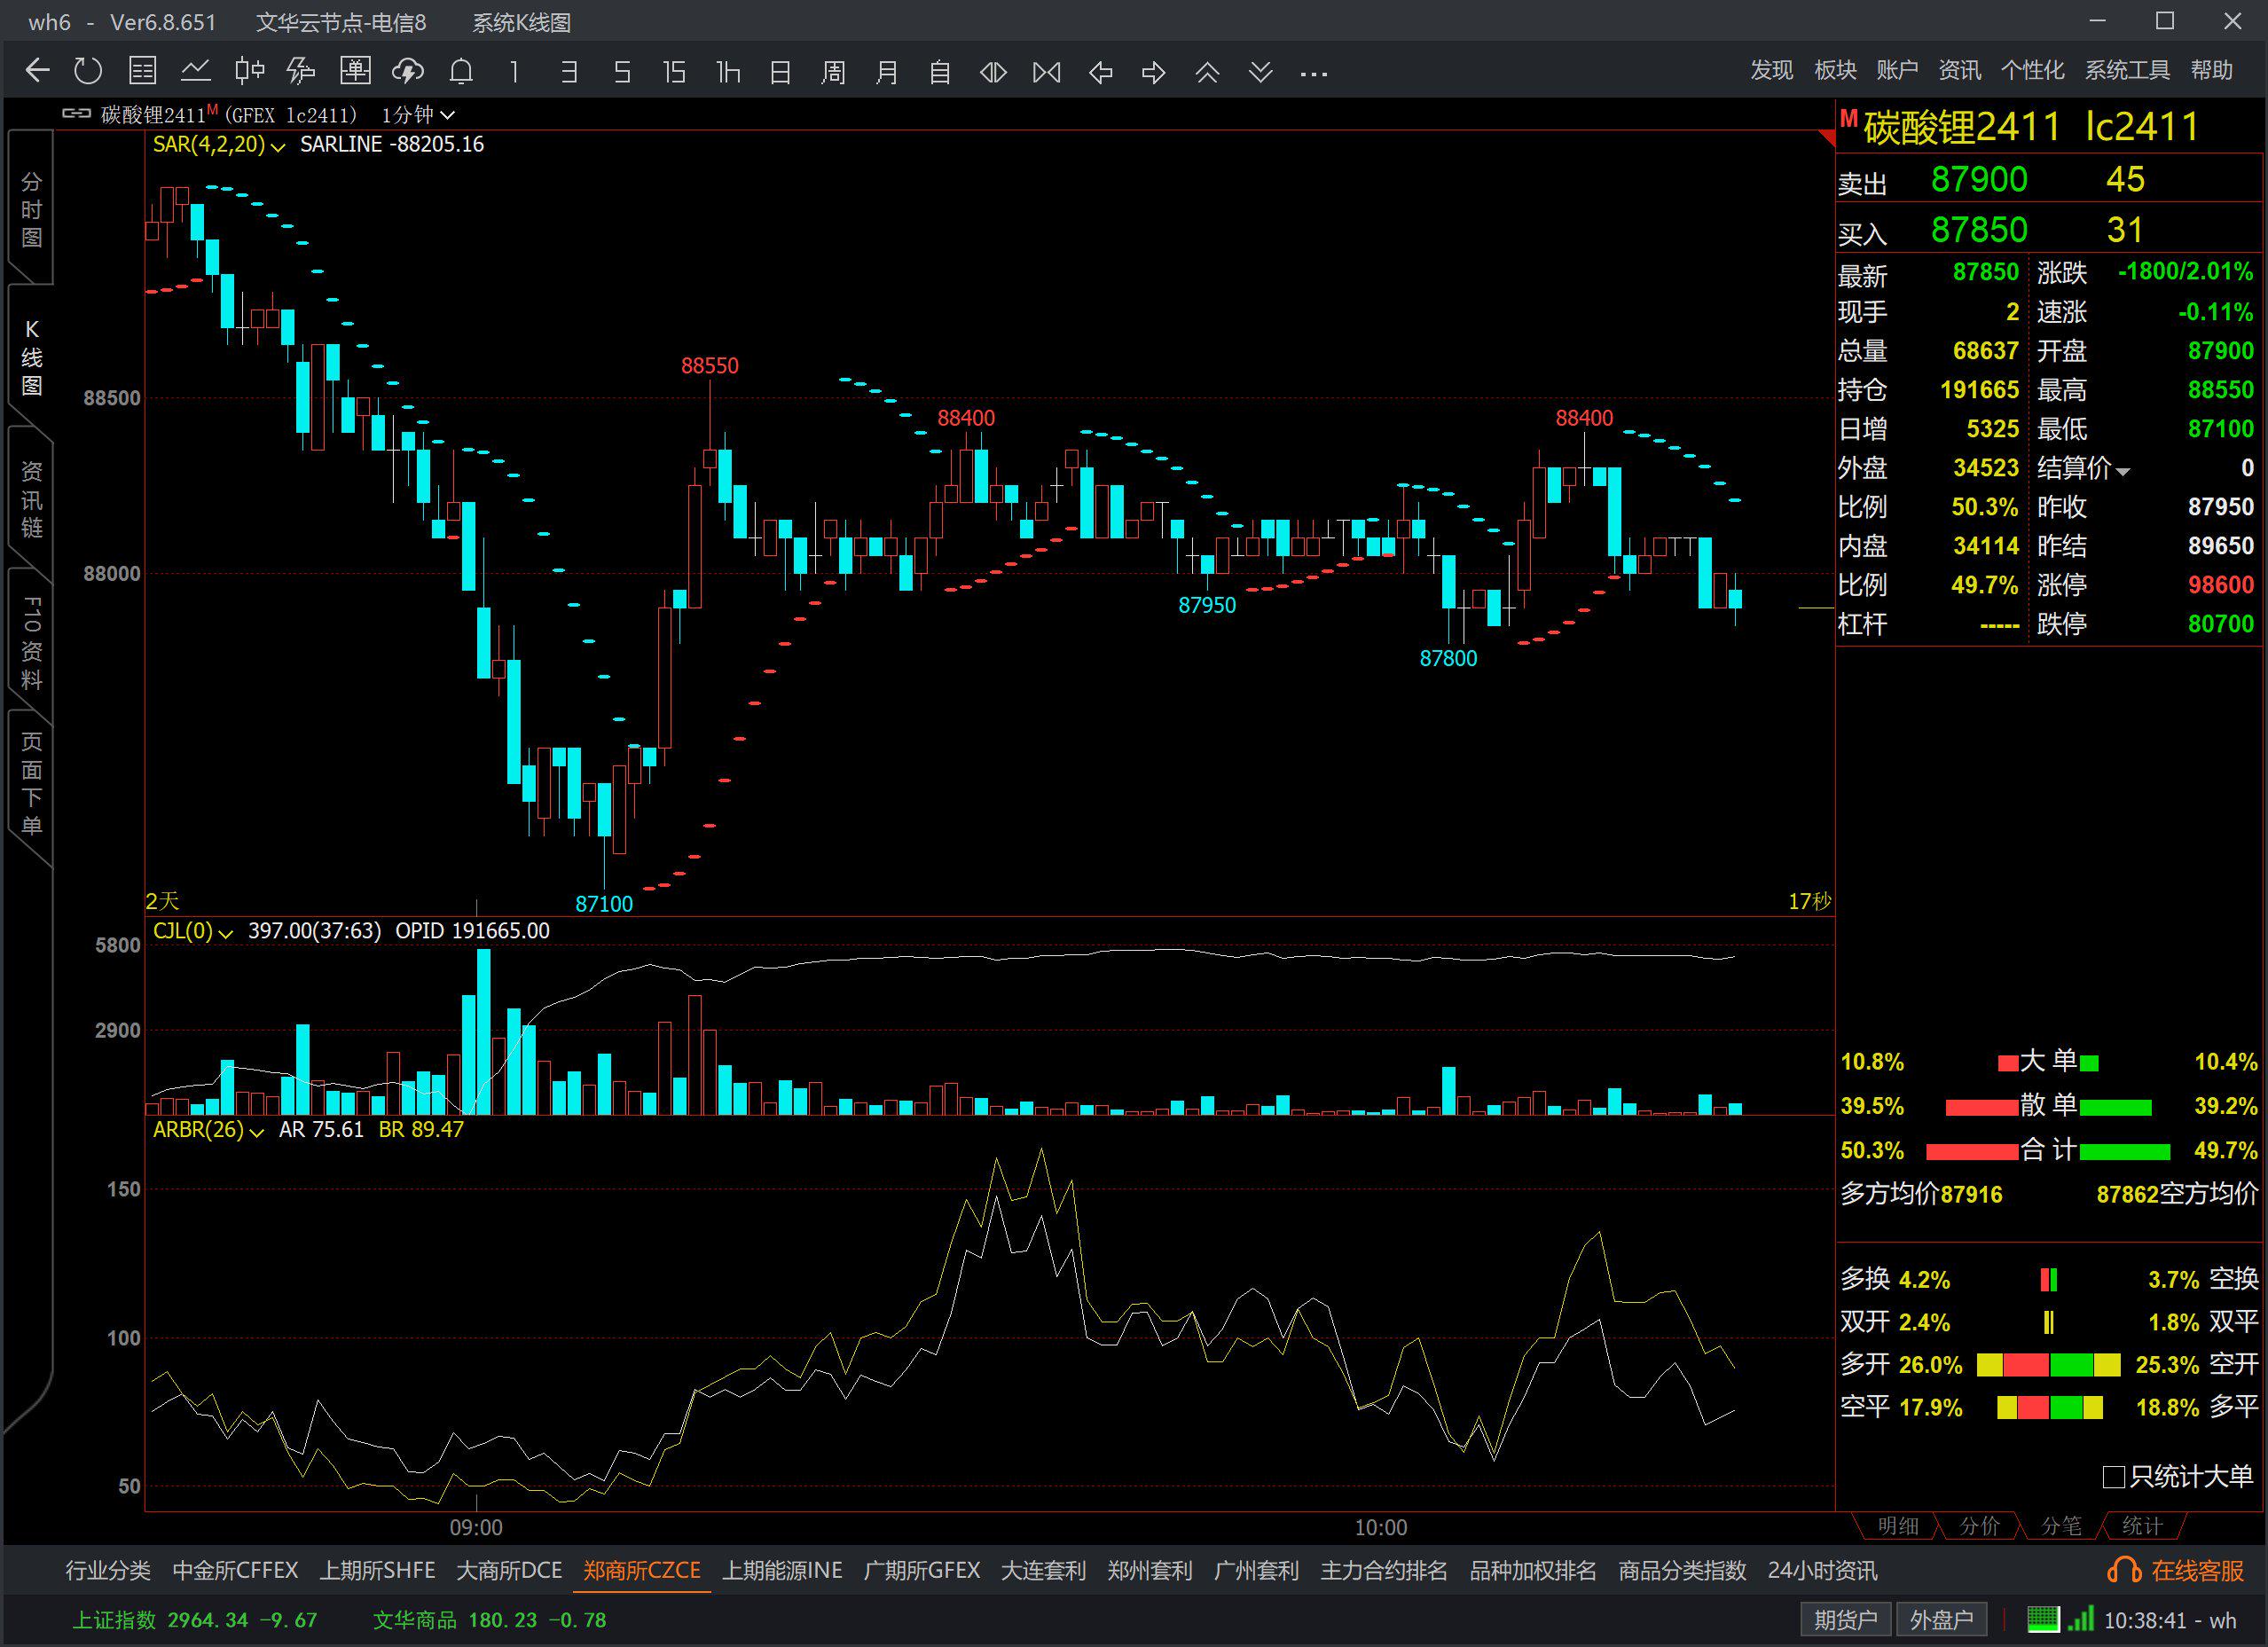Select the 5-minute period button
The width and height of the screenshot is (2268, 1647).
coord(622,72)
